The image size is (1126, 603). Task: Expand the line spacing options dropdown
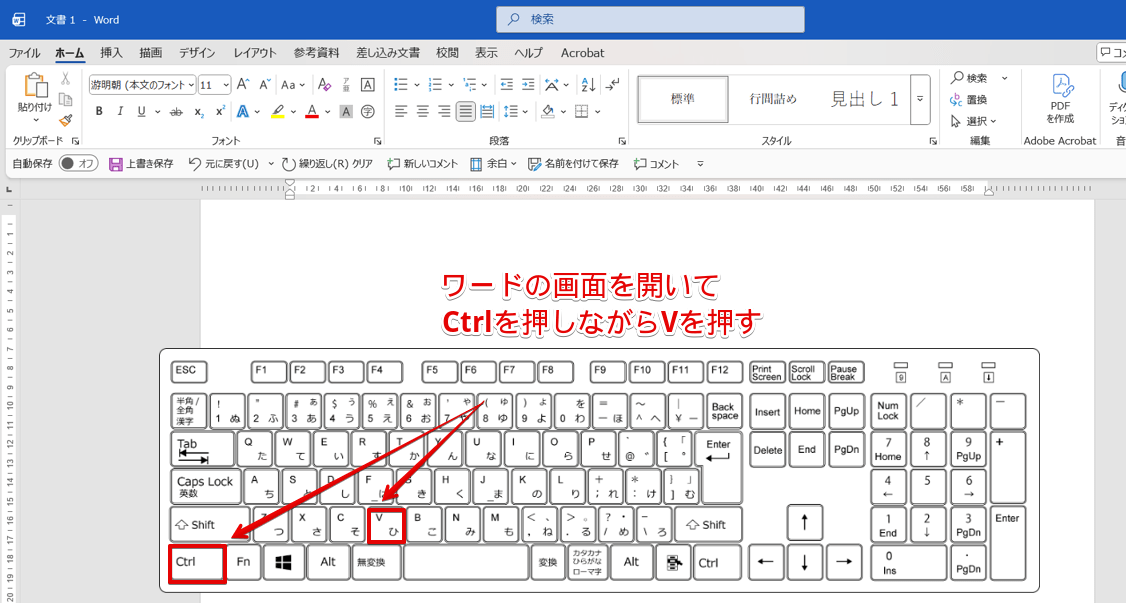pyautogui.click(x=525, y=112)
